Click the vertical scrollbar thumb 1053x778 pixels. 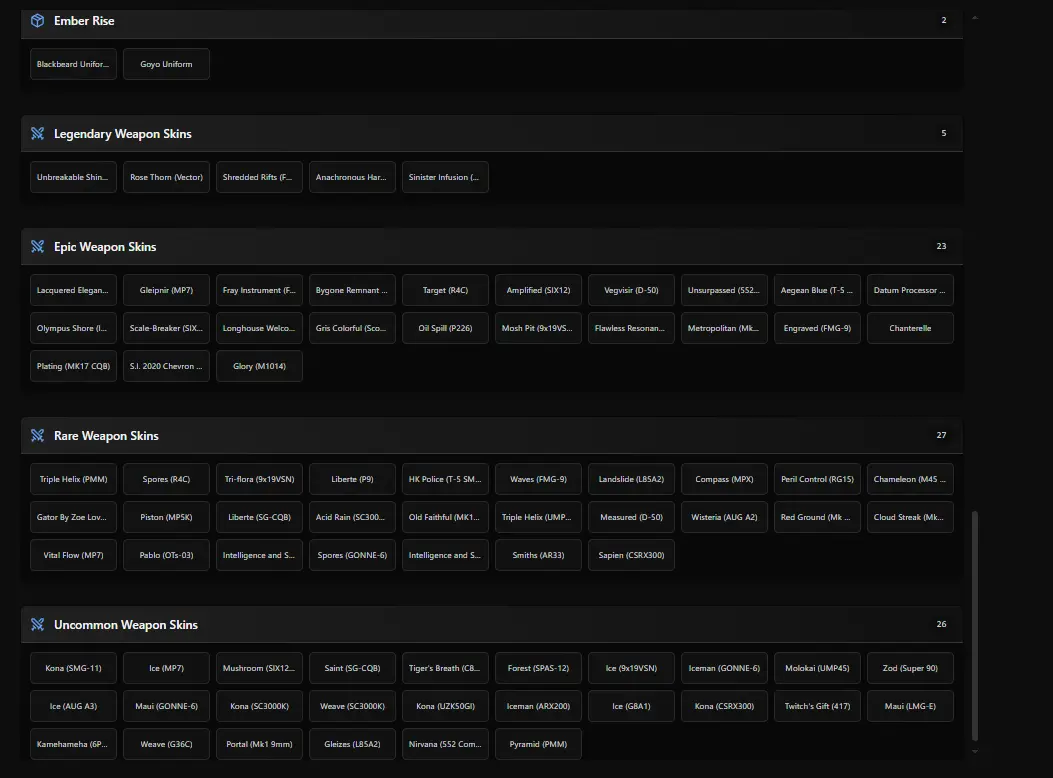point(975,625)
